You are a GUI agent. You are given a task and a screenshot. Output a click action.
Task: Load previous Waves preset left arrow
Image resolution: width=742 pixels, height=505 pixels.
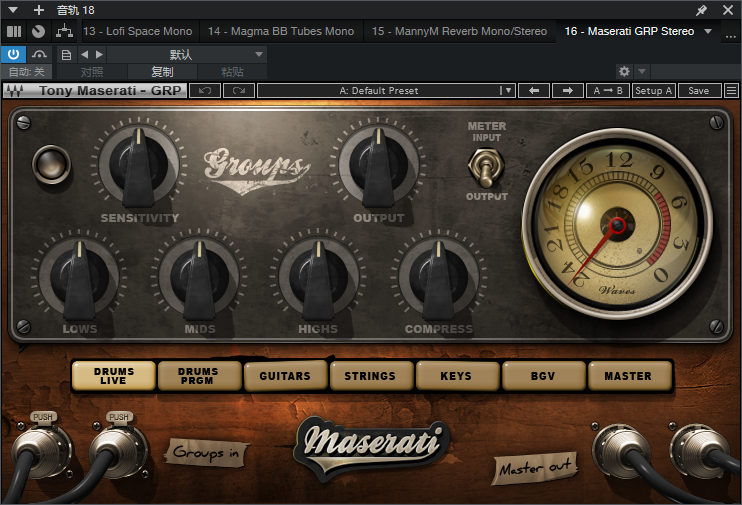coord(534,90)
